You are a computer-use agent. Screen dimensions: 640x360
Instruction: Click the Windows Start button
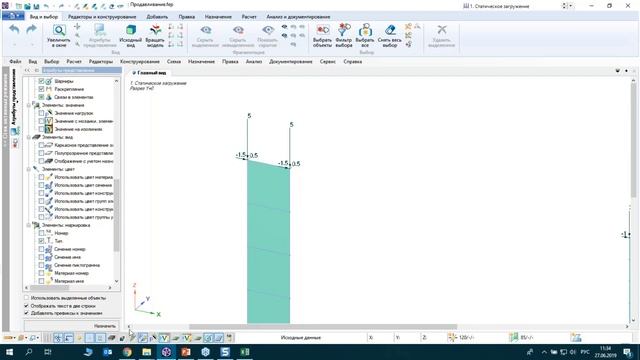(x=9, y=352)
